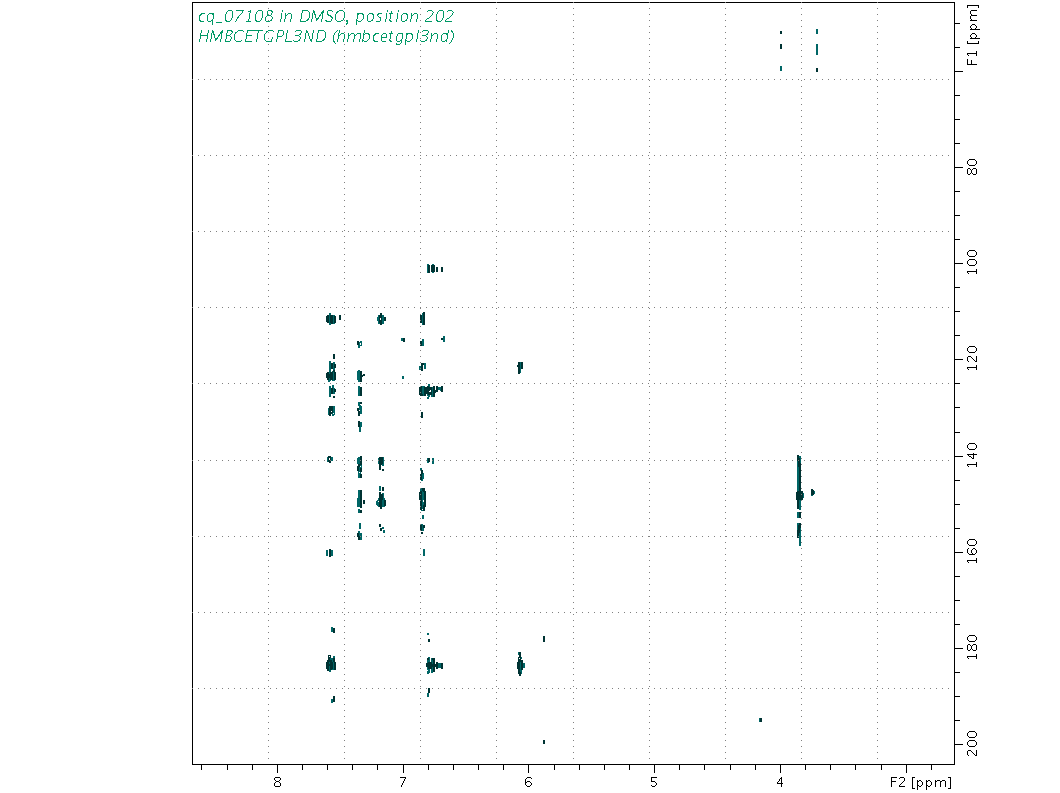Select the cross peak near 6.1 ppm, 184 ppm
The height and width of the screenshot is (793, 1060).
point(520,665)
